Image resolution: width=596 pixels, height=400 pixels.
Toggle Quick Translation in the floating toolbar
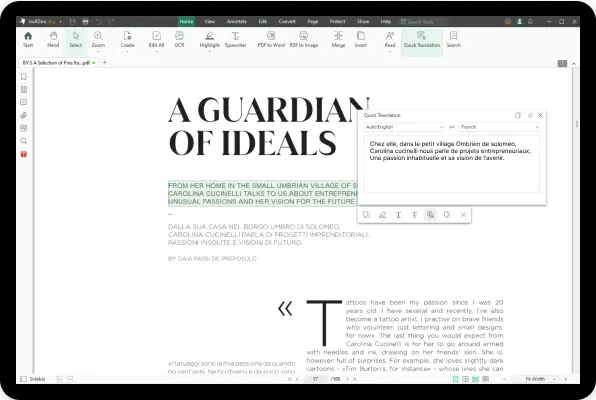point(430,215)
